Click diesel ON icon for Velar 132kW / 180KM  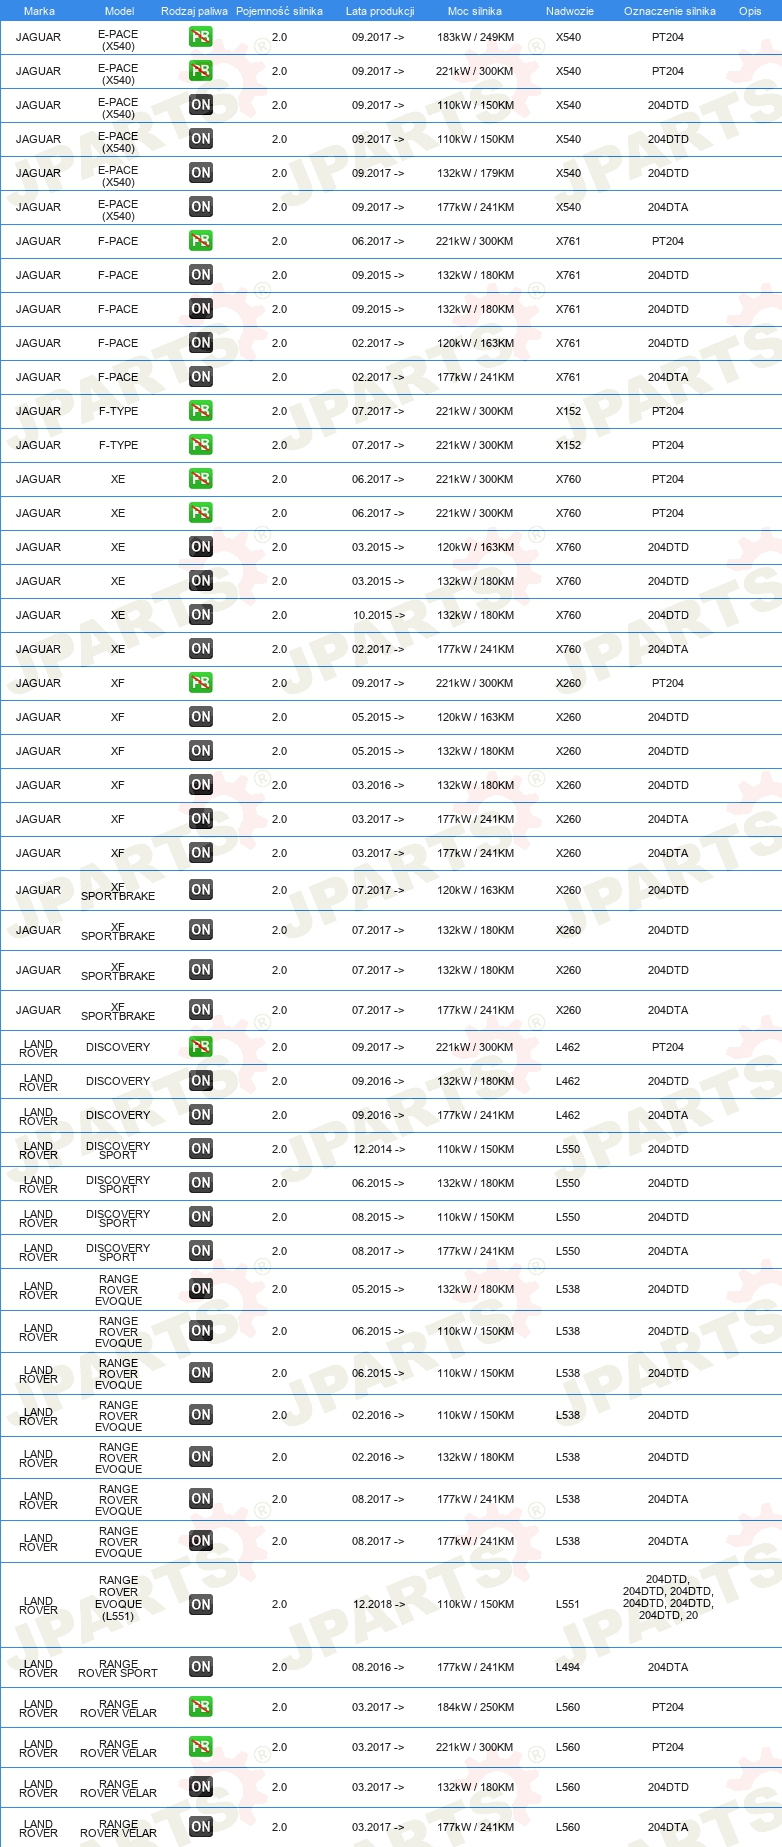201,1787
